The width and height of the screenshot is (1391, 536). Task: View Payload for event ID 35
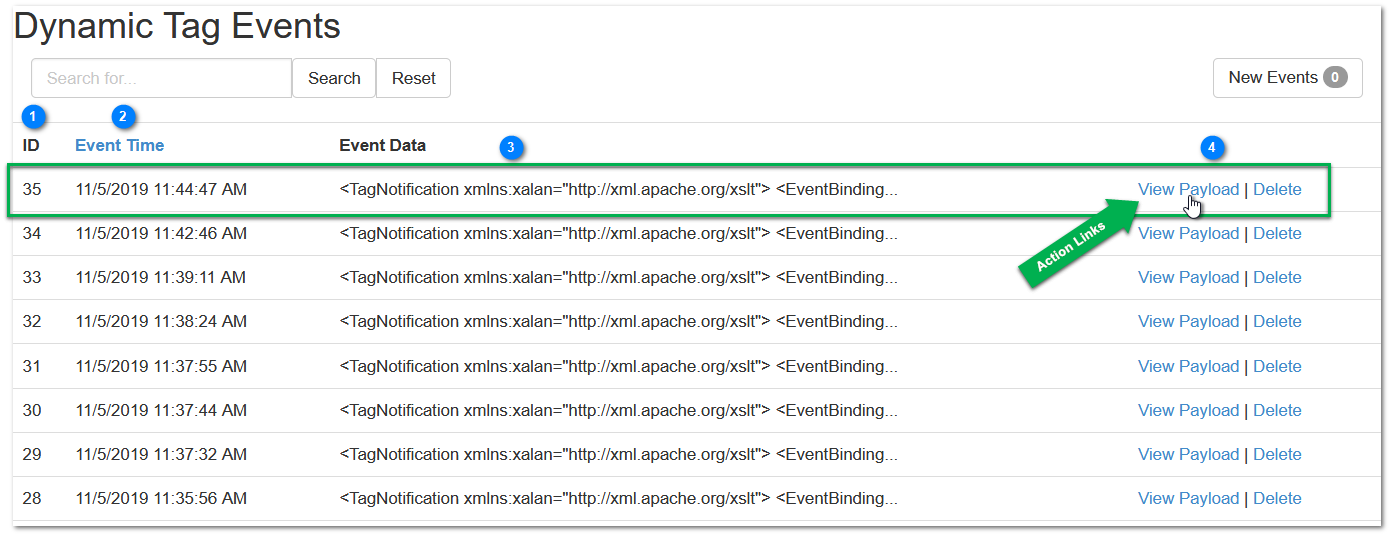click(x=1188, y=189)
